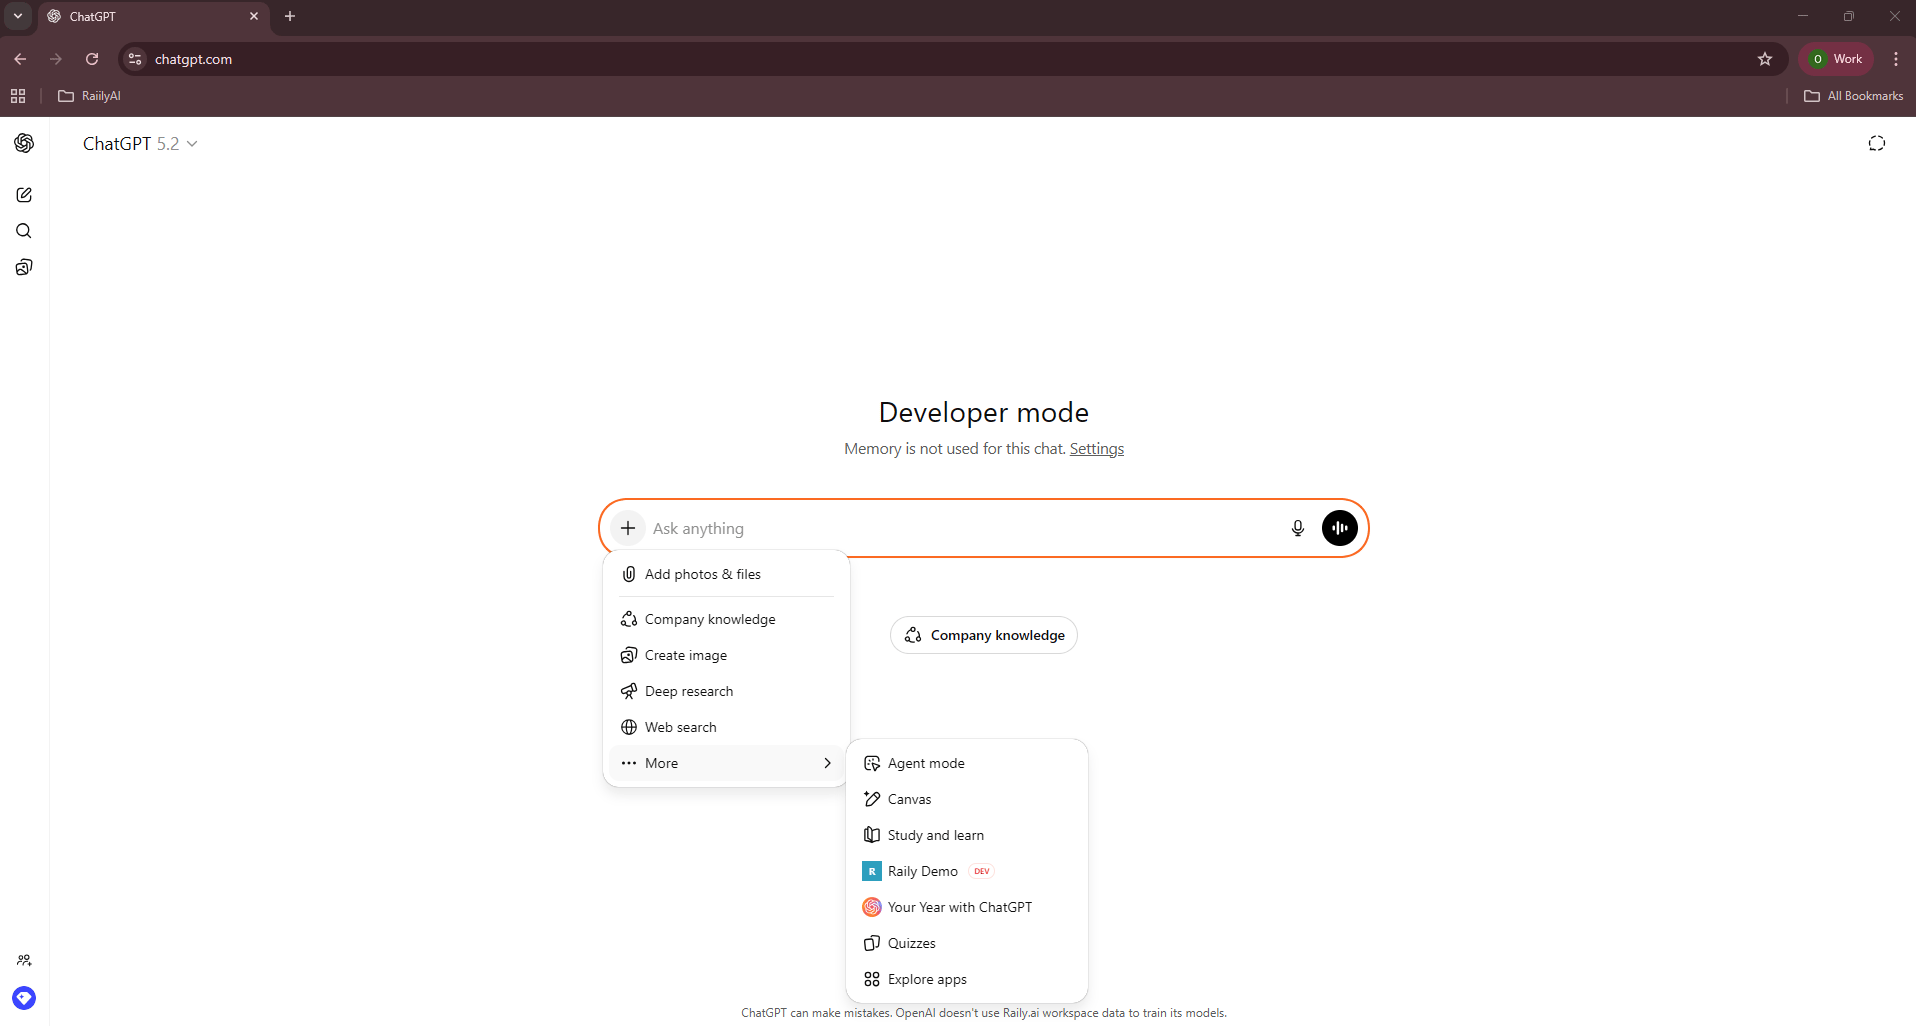Select Add photos & files
This screenshot has height=1026, width=1916.
tap(727, 574)
